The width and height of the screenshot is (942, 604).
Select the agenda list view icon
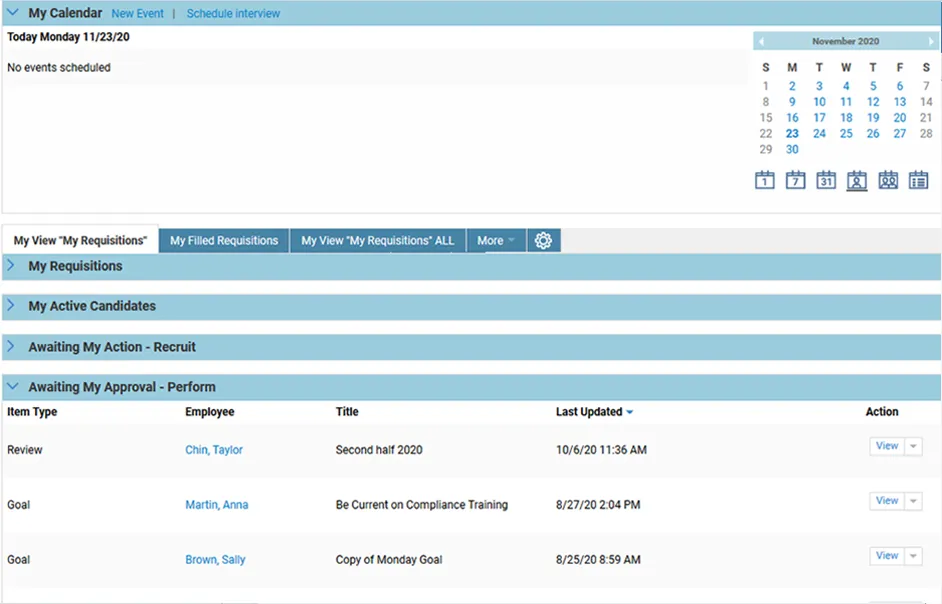[x=919, y=182]
